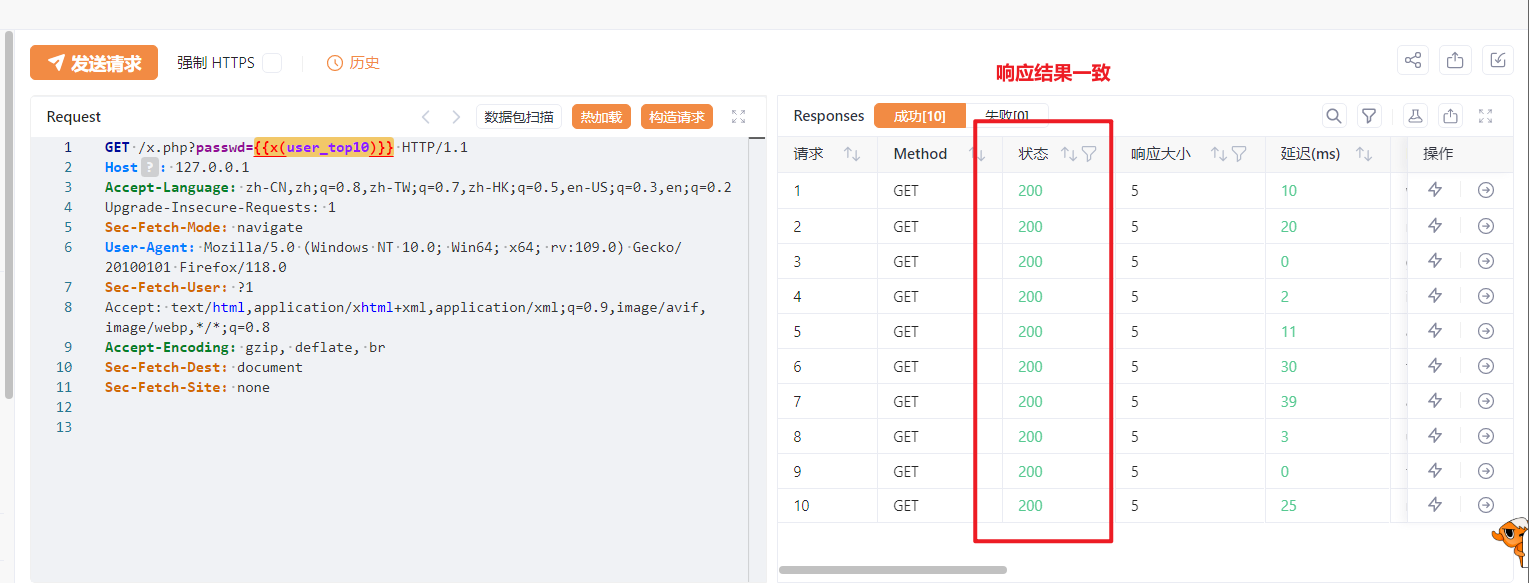Expand the Request panel to fullscreen
1529x583 pixels.
point(739,117)
